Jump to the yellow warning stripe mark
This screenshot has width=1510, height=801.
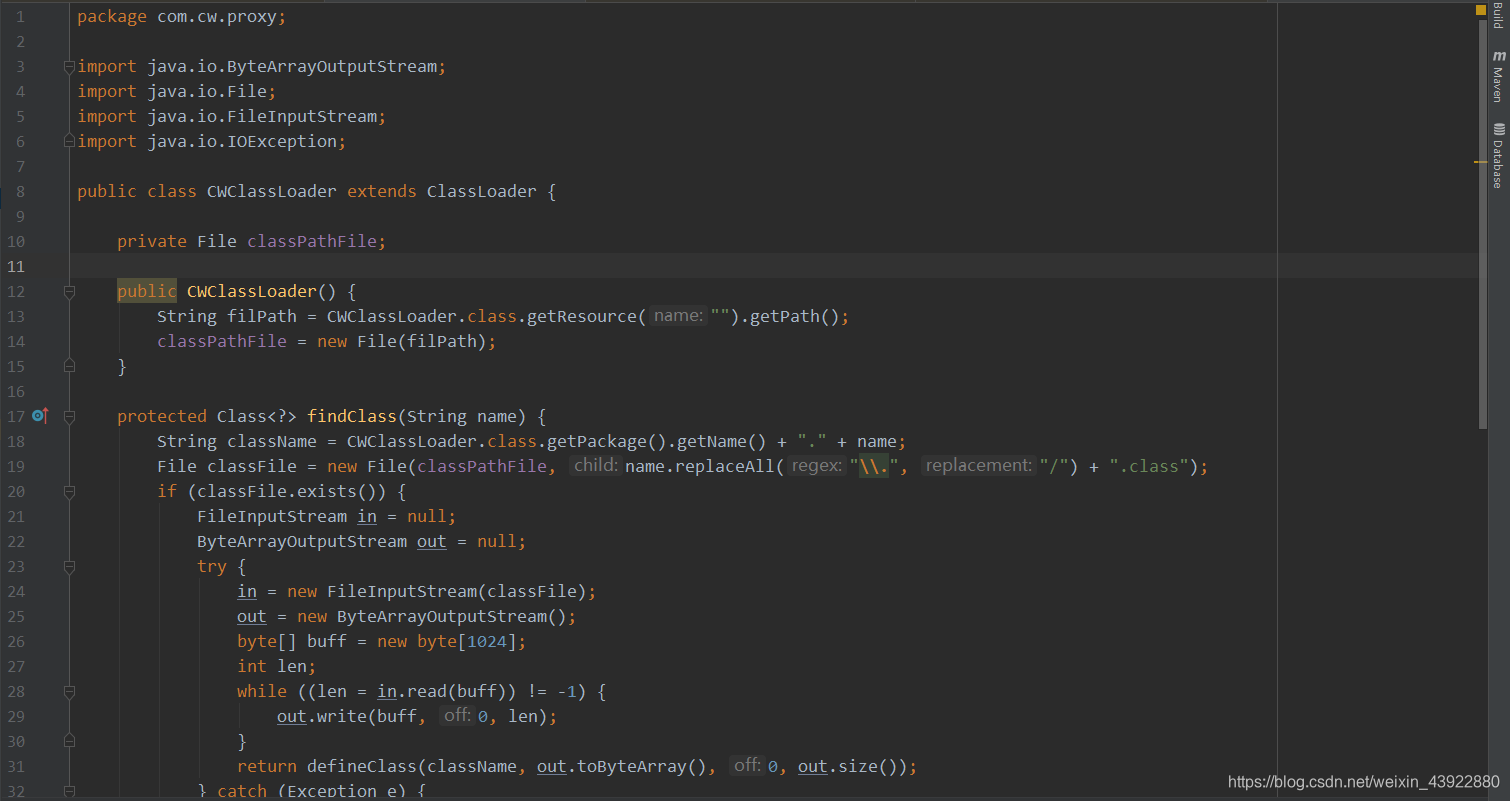click(1481, 161)
